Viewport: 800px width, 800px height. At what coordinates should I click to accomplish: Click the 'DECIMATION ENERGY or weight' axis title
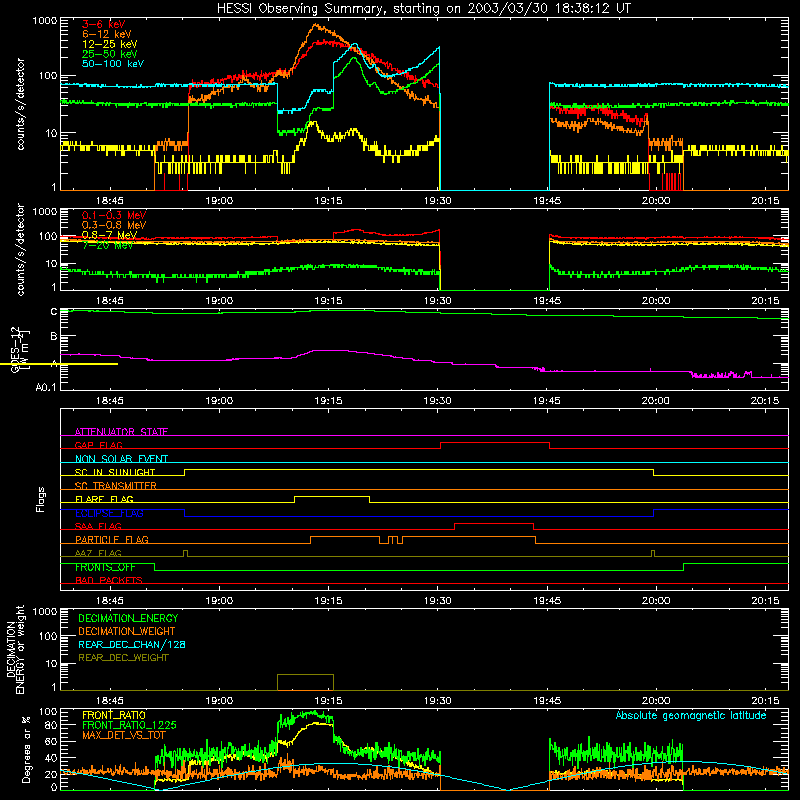click(x=15, y=650)
